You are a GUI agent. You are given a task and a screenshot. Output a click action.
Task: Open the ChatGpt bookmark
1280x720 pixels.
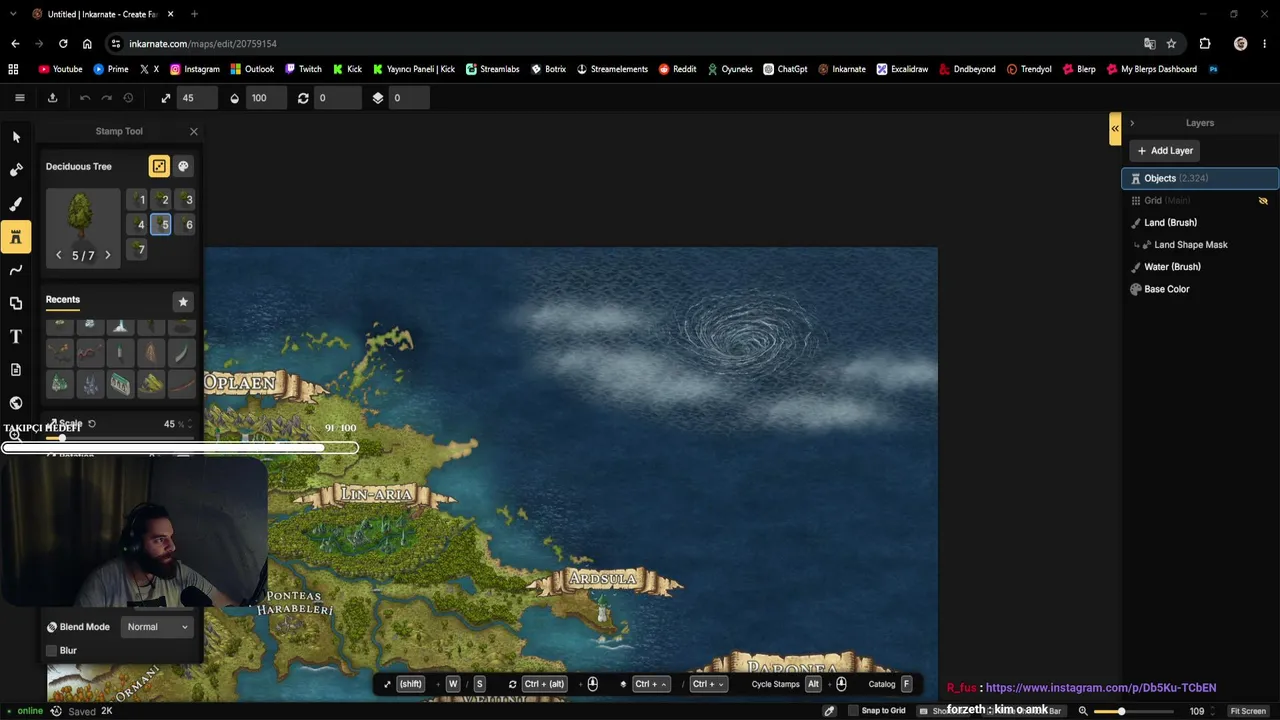coord(785,69)
